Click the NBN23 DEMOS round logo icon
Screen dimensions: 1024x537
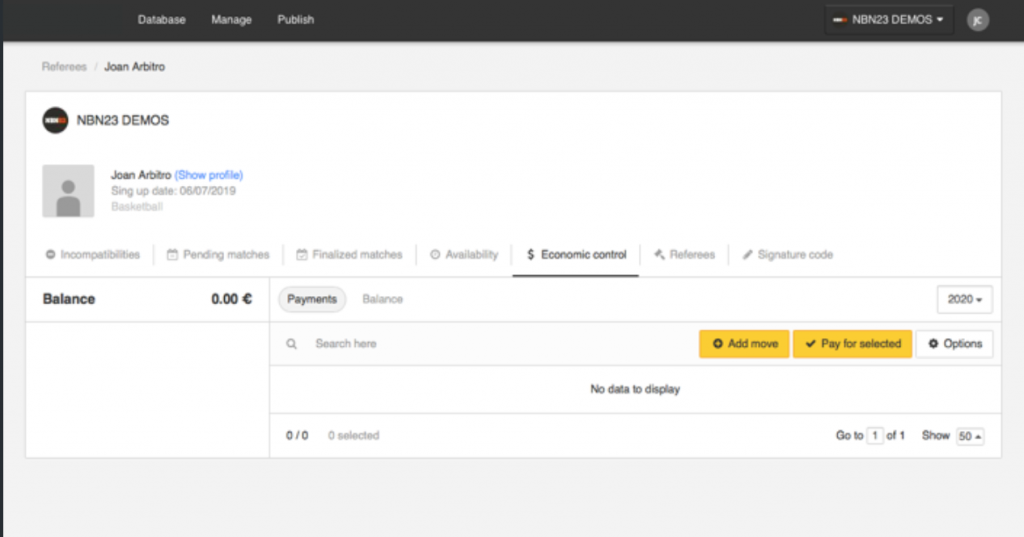click(56, 120)
